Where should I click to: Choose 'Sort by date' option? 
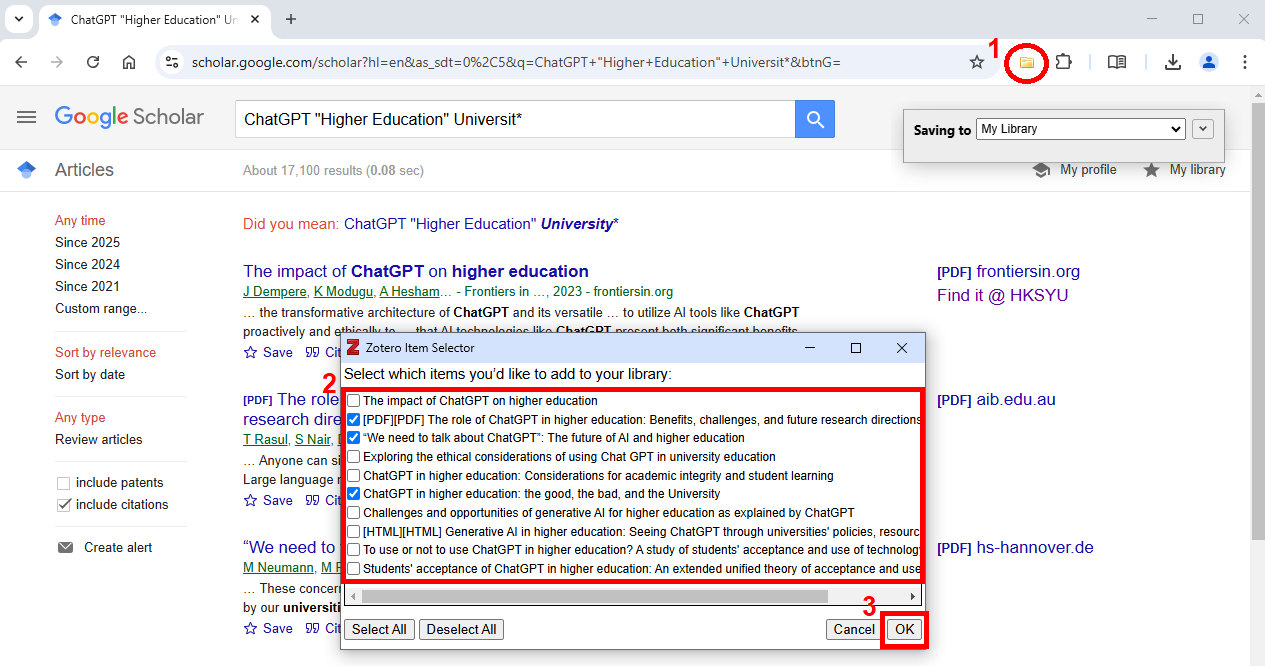90,374
